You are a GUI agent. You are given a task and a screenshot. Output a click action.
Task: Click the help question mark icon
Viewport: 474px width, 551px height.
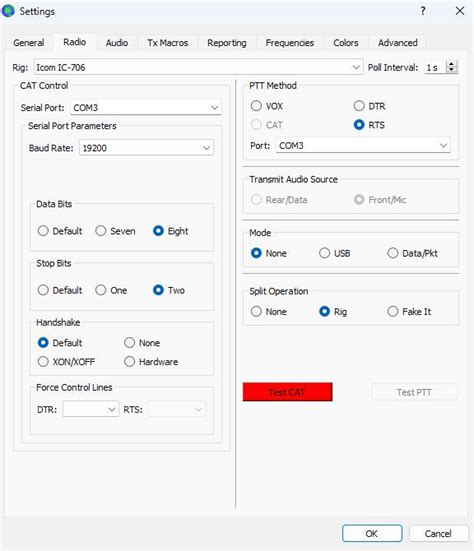[x=423, y=11]
